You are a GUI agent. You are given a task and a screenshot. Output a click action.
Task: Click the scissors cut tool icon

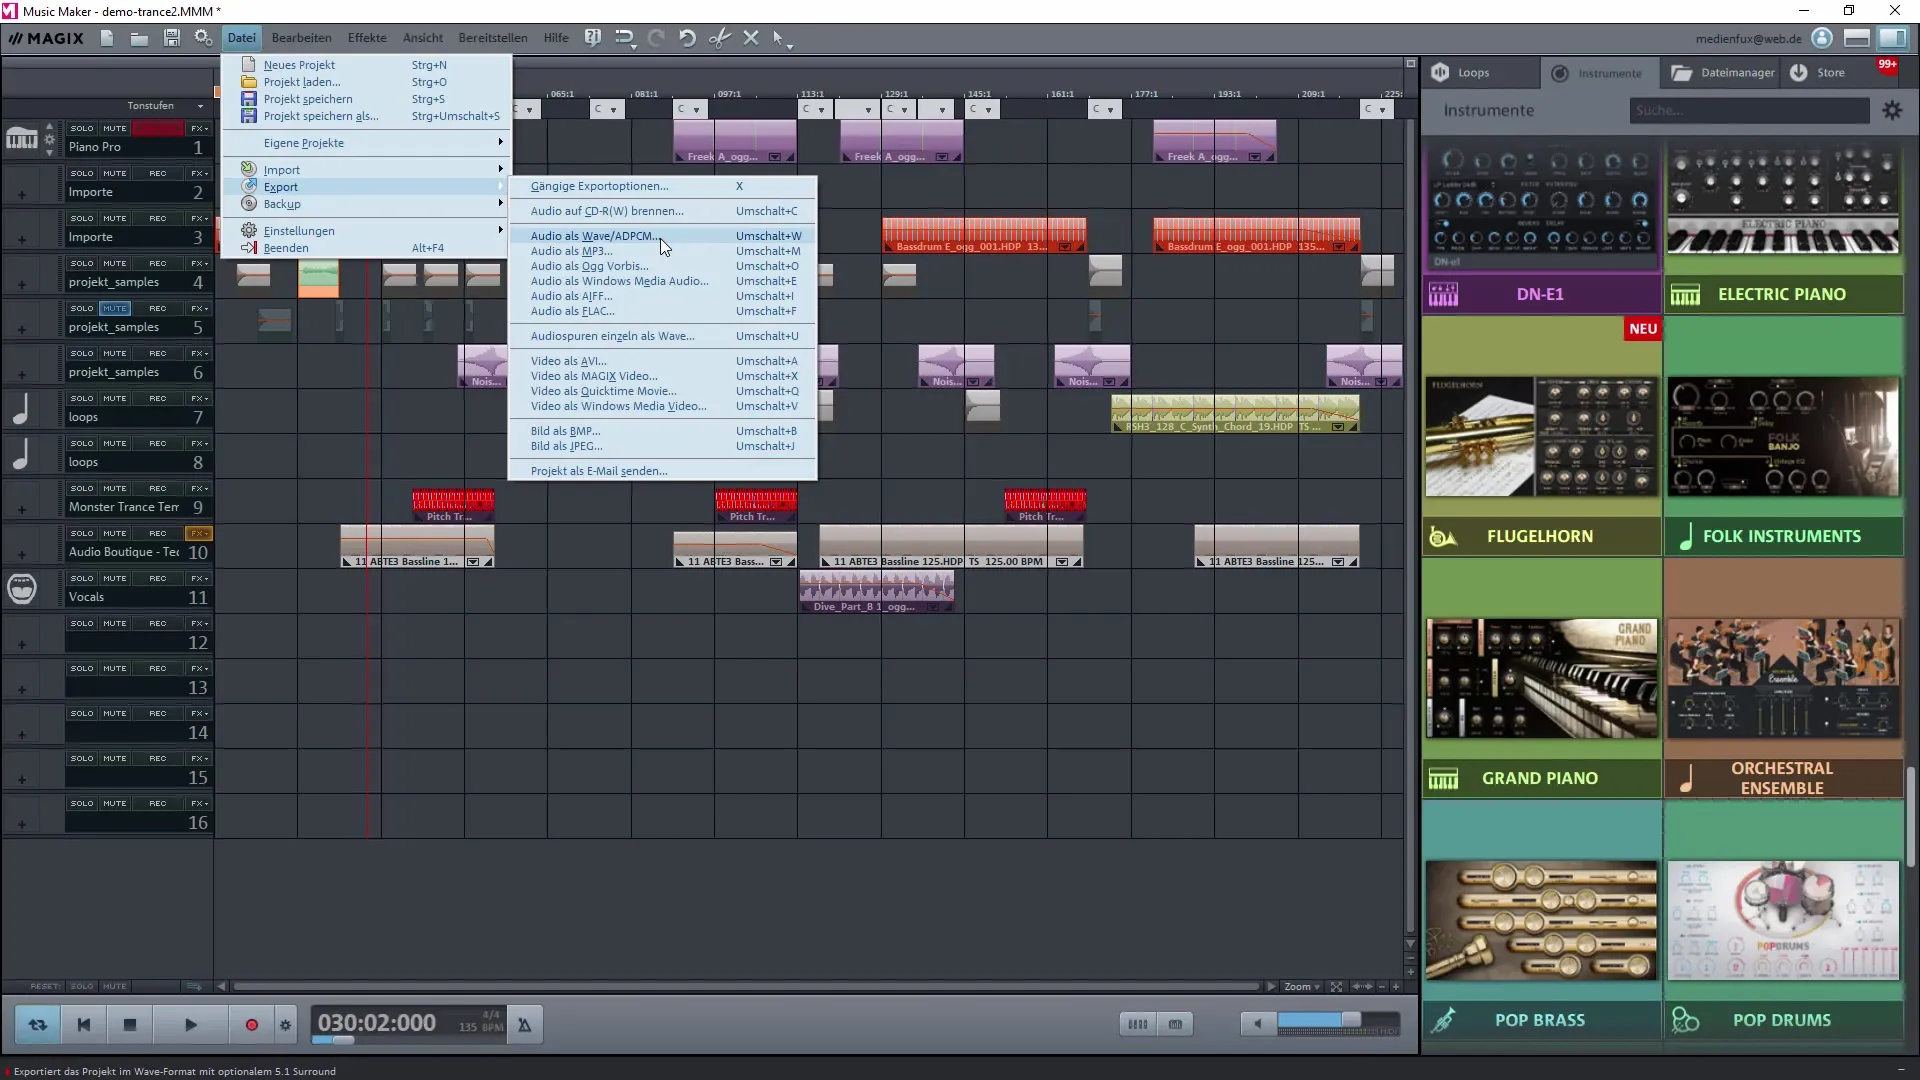pos(719,38)
